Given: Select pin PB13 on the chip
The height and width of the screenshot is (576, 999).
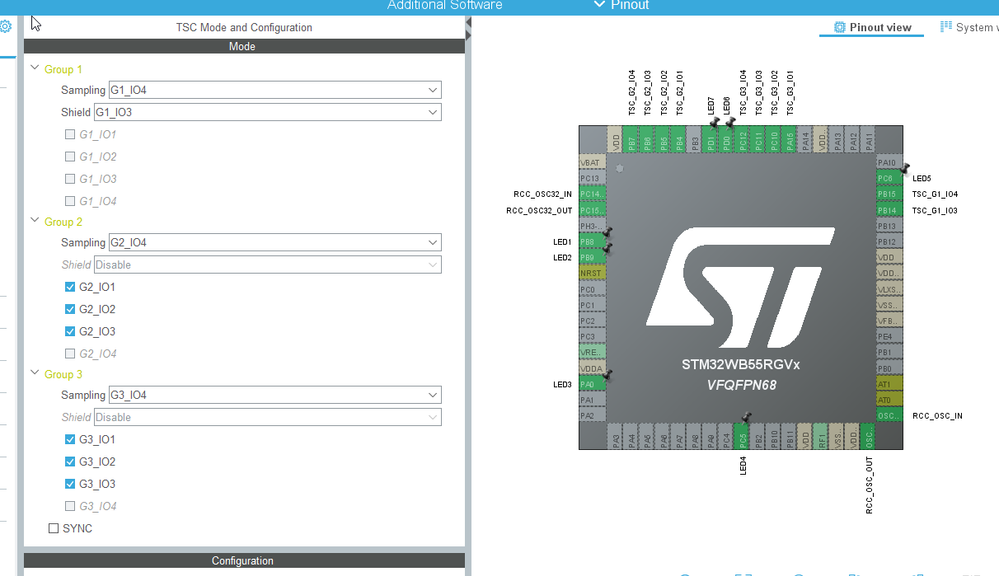Looking at the screenshot, I should pyautogui.click(x=889, y=226).
